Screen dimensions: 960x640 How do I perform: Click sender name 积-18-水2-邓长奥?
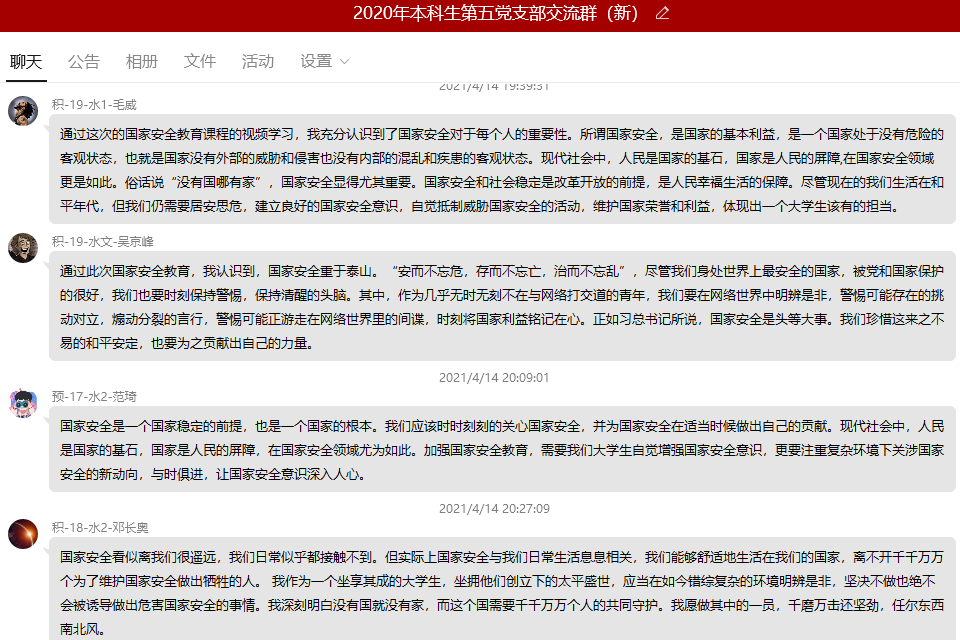pos(100,528)
